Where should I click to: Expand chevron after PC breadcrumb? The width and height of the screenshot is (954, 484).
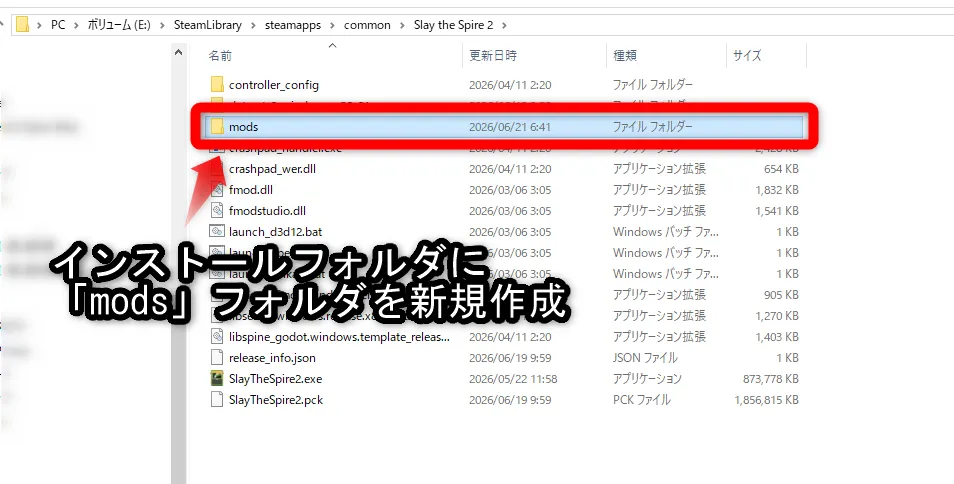pos(77,25)
